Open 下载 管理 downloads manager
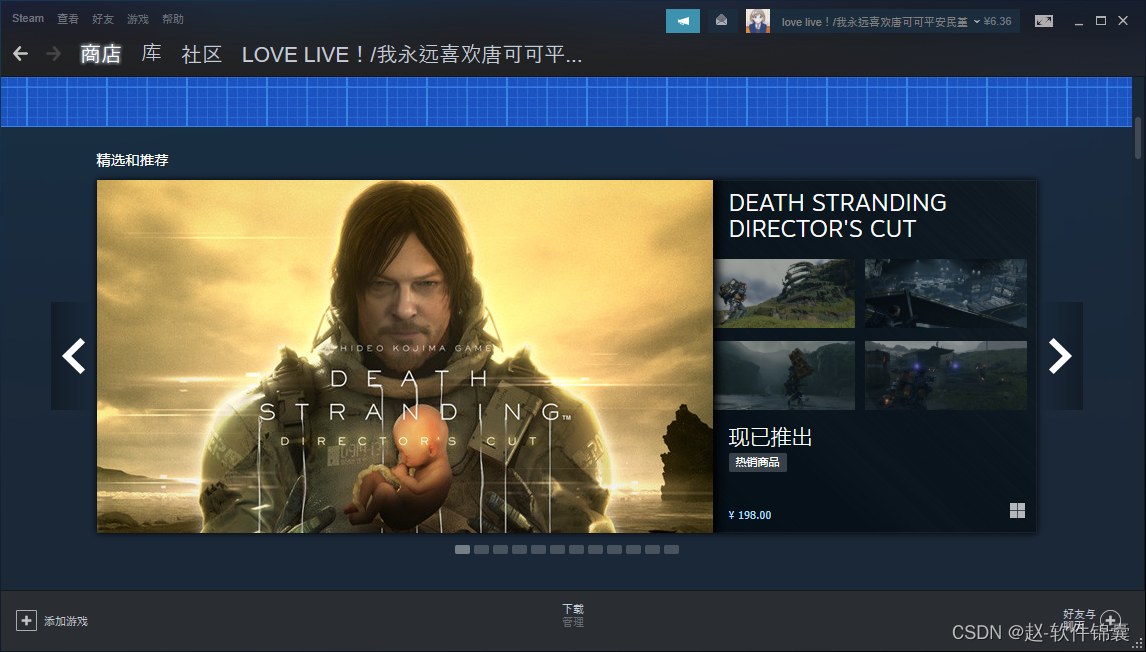 tap(573, 615)
